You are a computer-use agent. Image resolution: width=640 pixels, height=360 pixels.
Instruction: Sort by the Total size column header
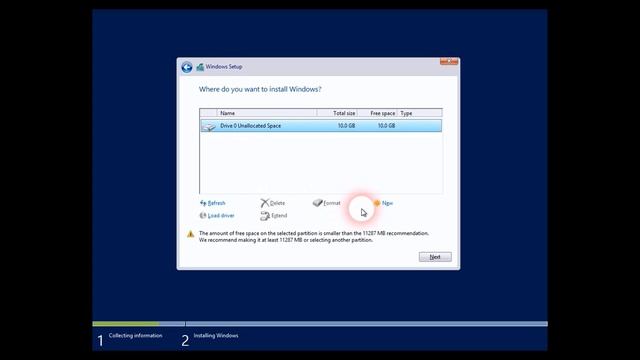(x=337, y=113)
